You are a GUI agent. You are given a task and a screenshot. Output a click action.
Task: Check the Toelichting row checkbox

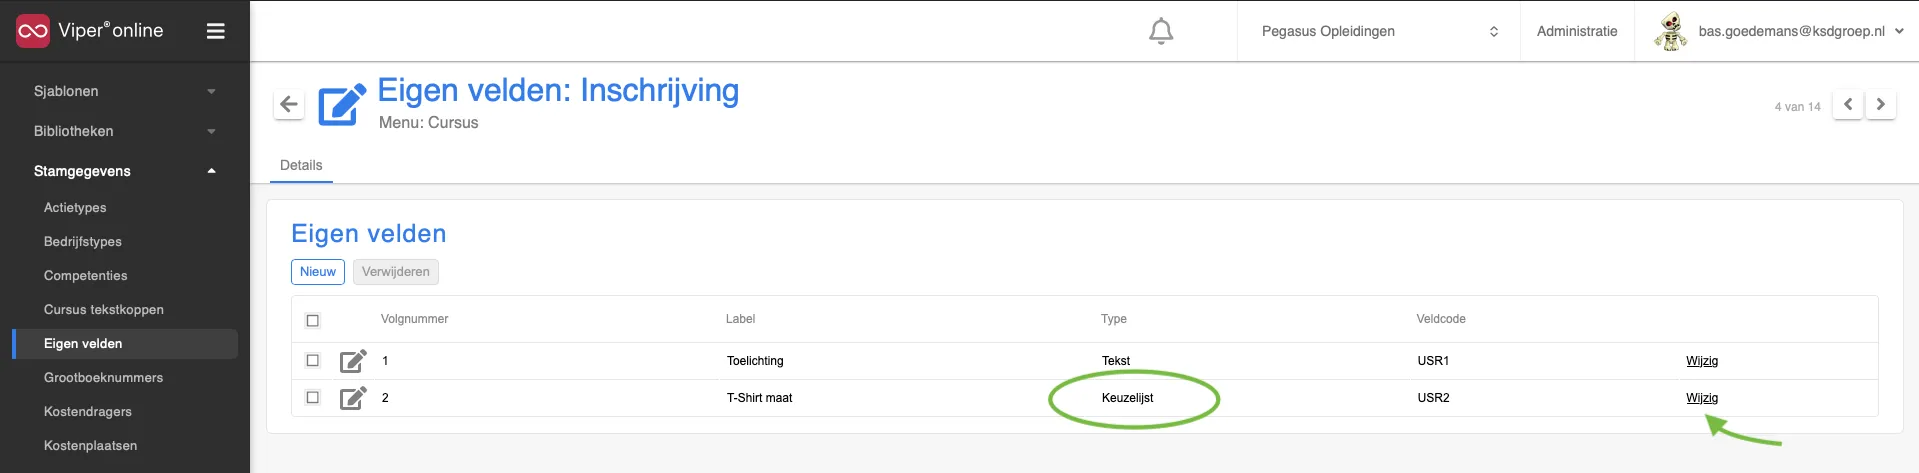(x=313, y=360)
